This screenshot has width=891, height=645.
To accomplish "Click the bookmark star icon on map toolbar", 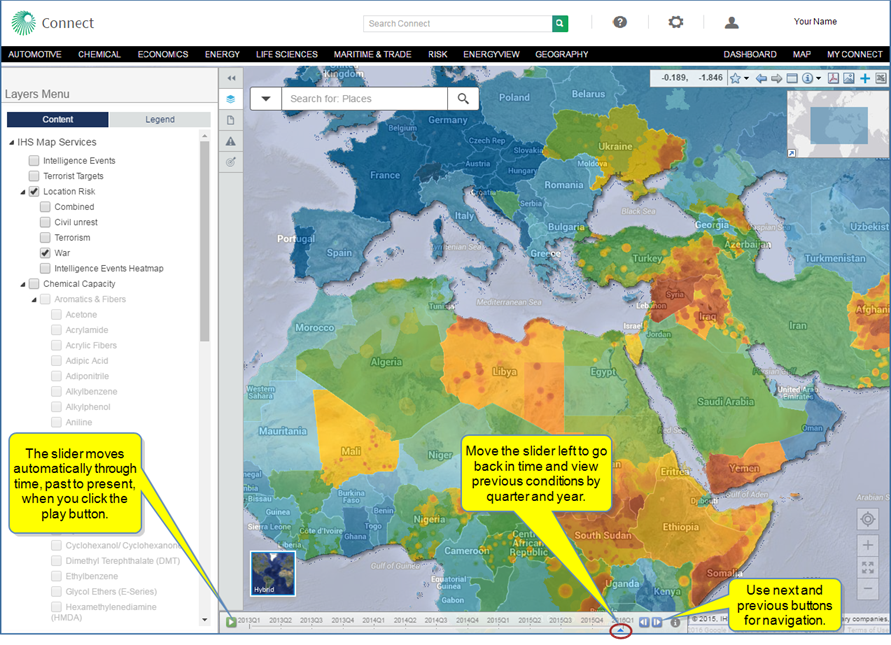I will (x=735, y=78).
